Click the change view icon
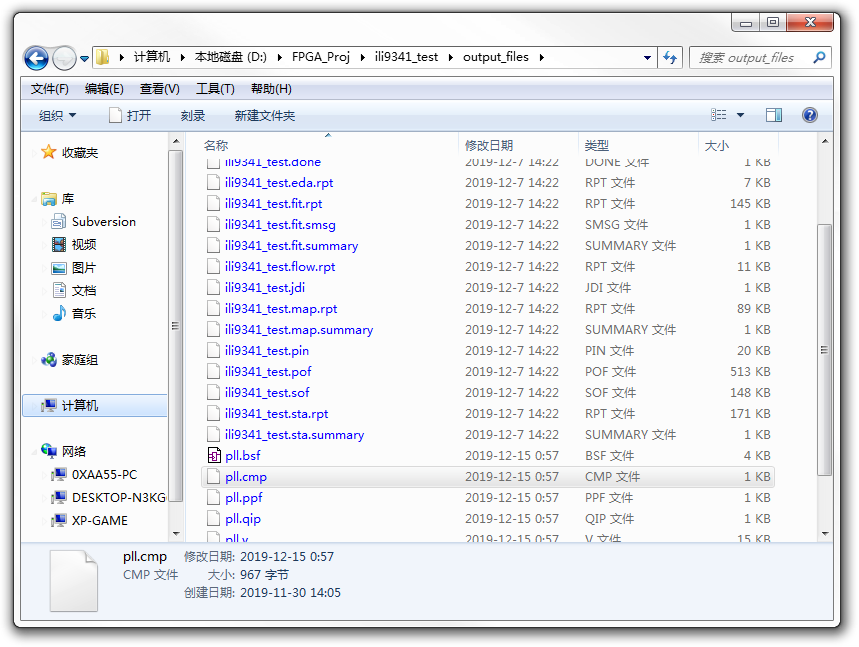859x647 pixels. [719, 115]
